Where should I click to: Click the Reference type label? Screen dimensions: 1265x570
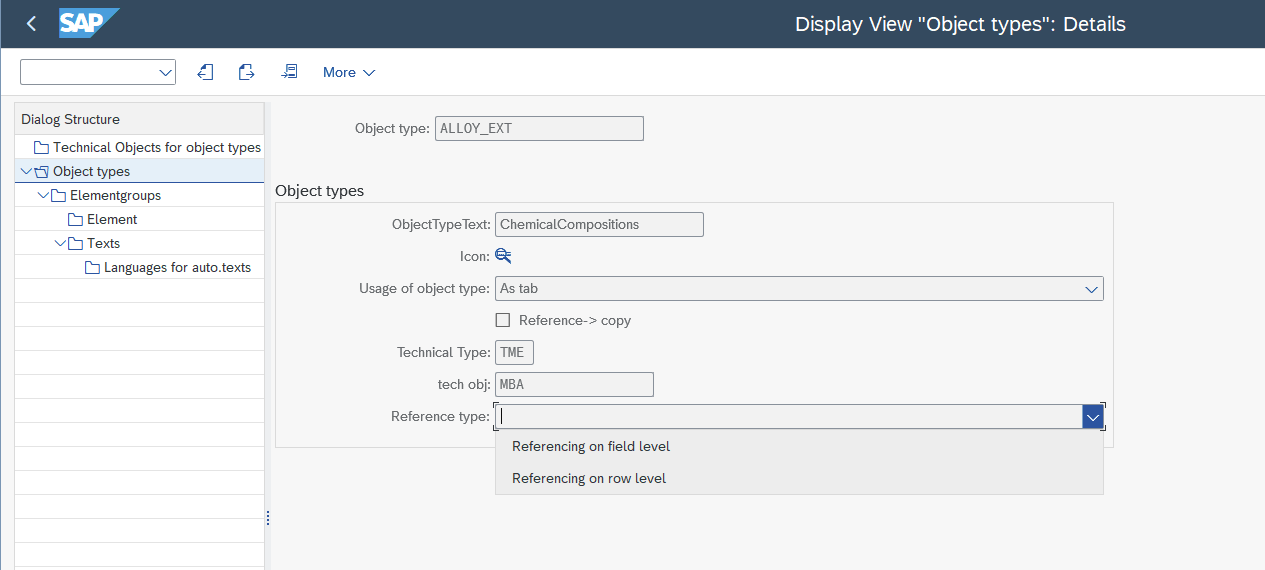pos(440,416)
